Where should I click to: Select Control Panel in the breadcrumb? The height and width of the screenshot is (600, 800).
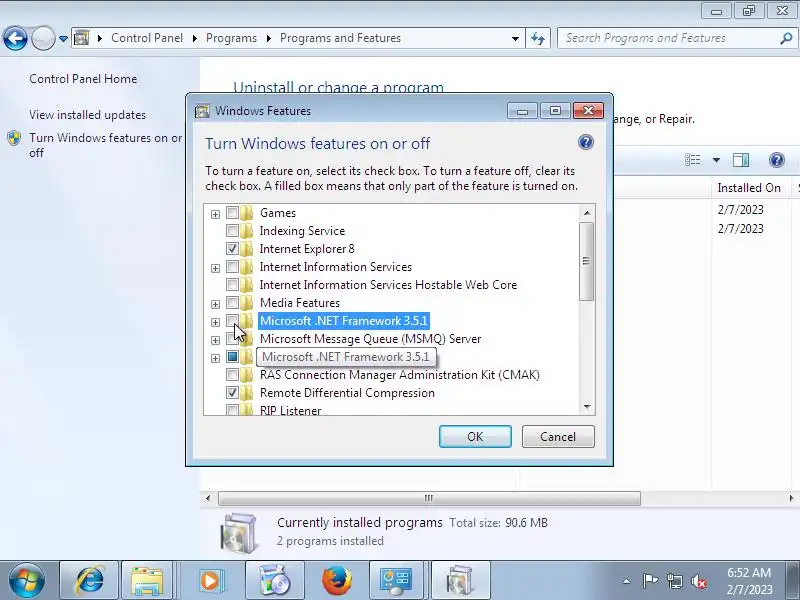pos(147,38)
